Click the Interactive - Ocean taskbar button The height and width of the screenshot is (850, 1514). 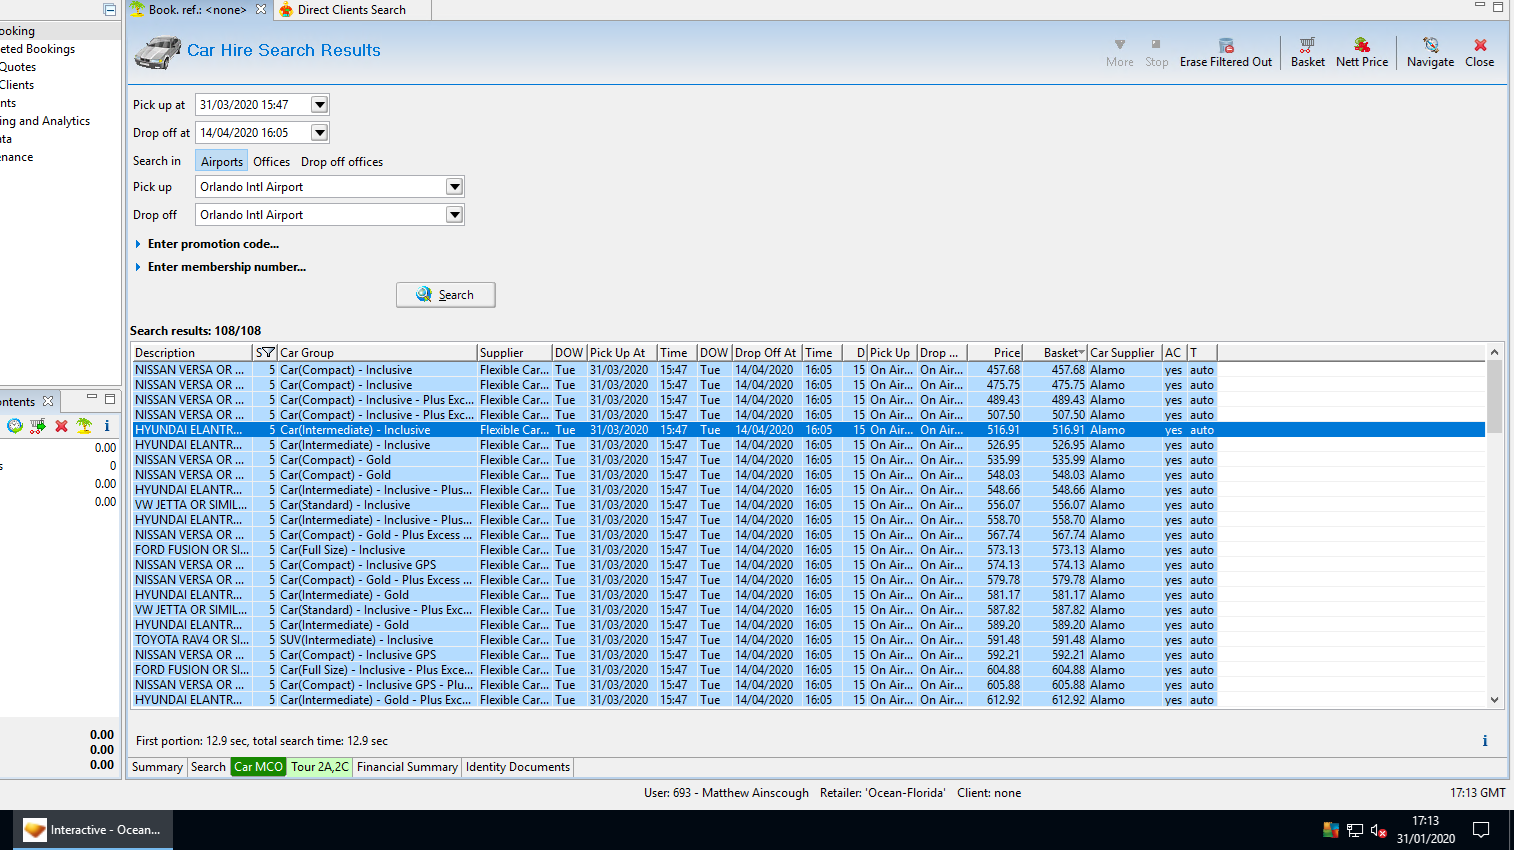(x=92, y=830)
